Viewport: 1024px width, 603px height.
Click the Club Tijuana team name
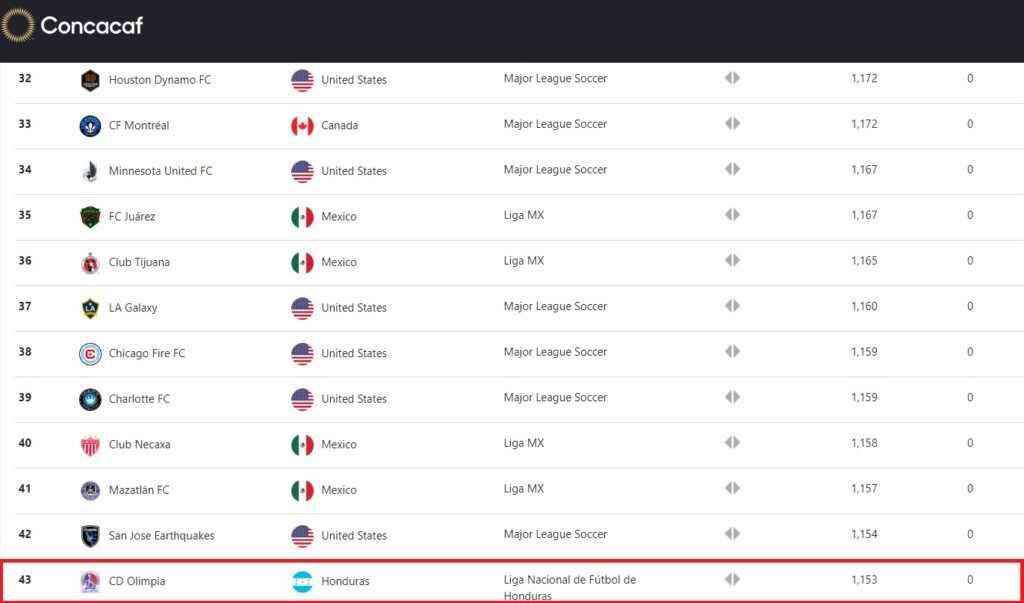139,263
